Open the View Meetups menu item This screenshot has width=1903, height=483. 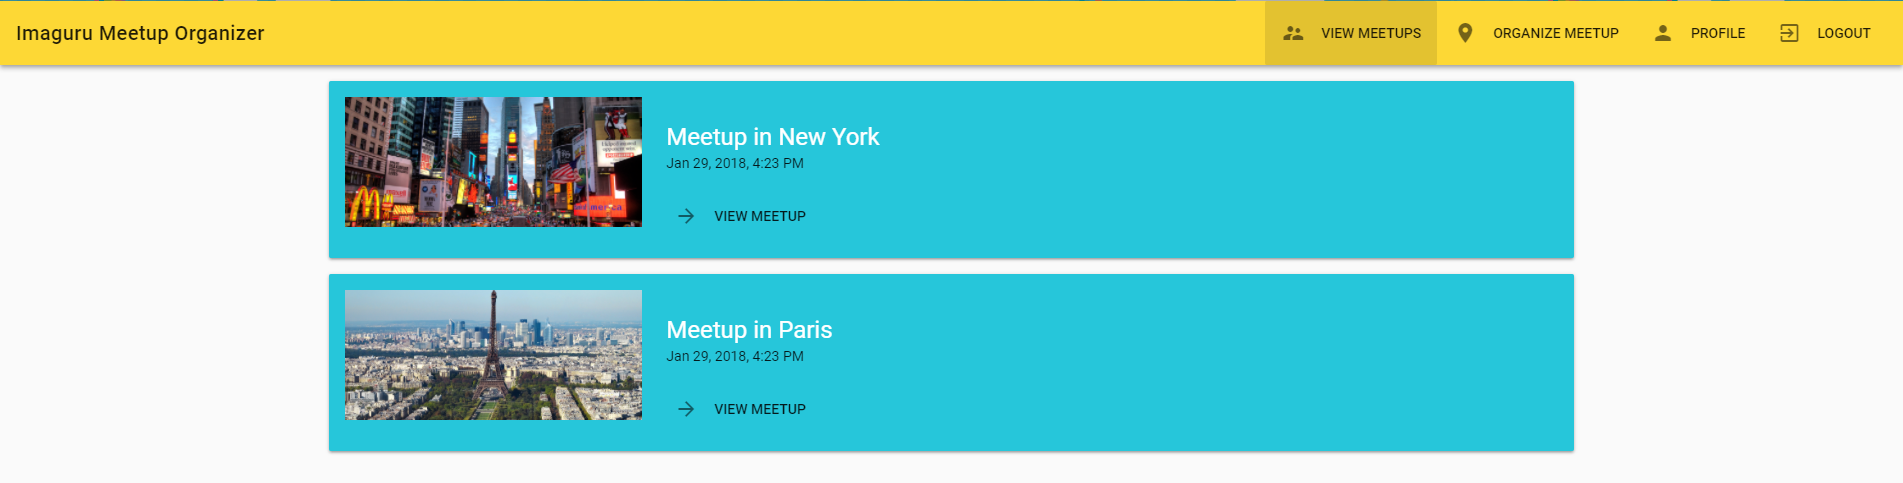pos(1370,33)
